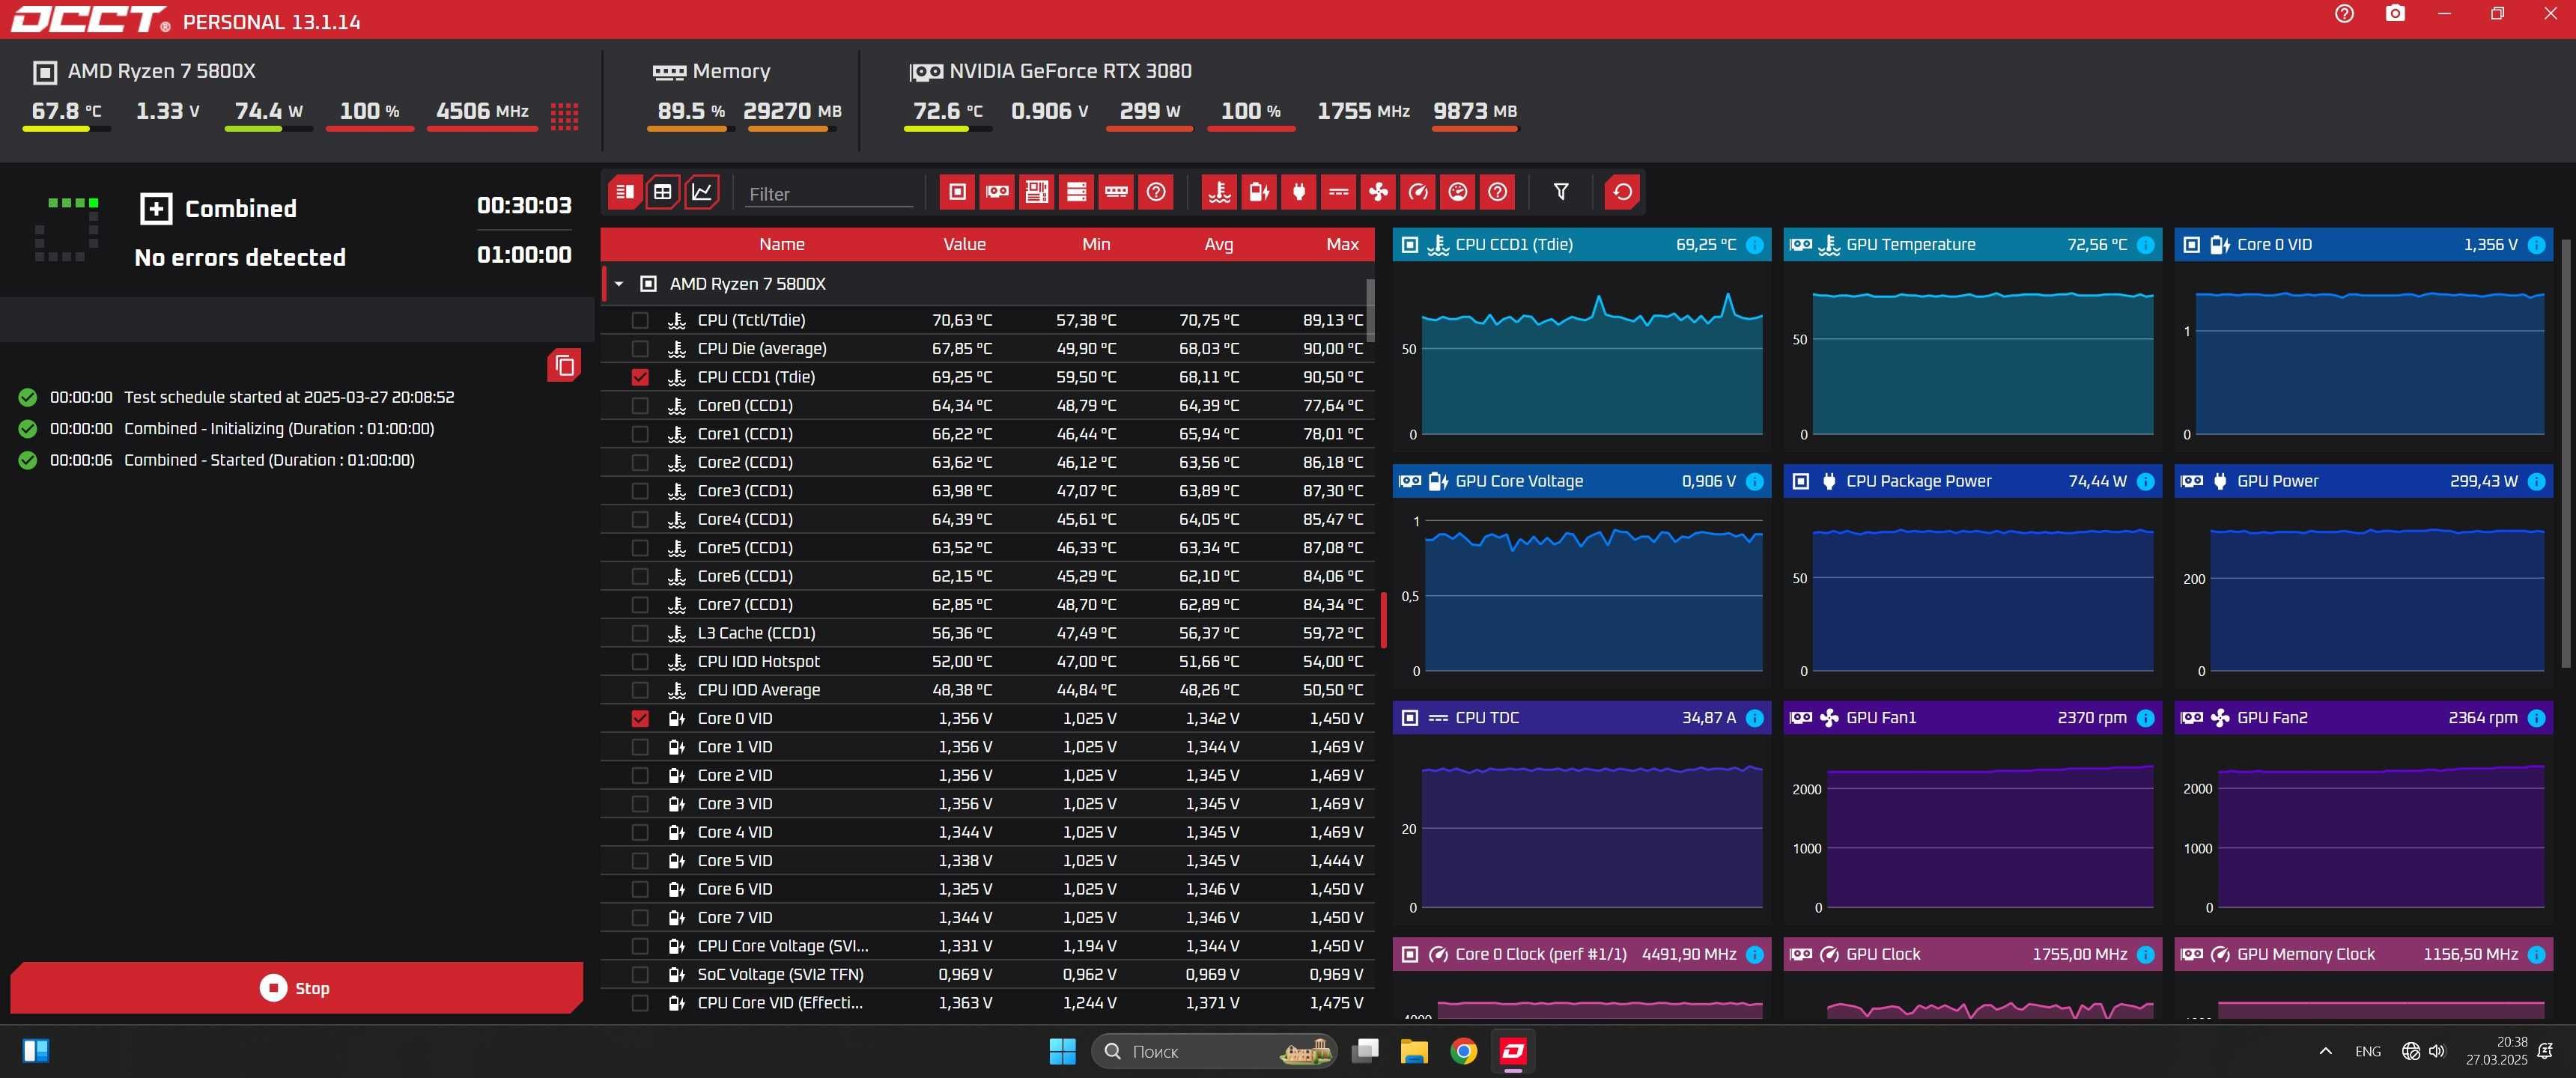Open info for GPU Power graph
The width and height of the screenshot is (2576, 1078).
(x=2537, y=482)
